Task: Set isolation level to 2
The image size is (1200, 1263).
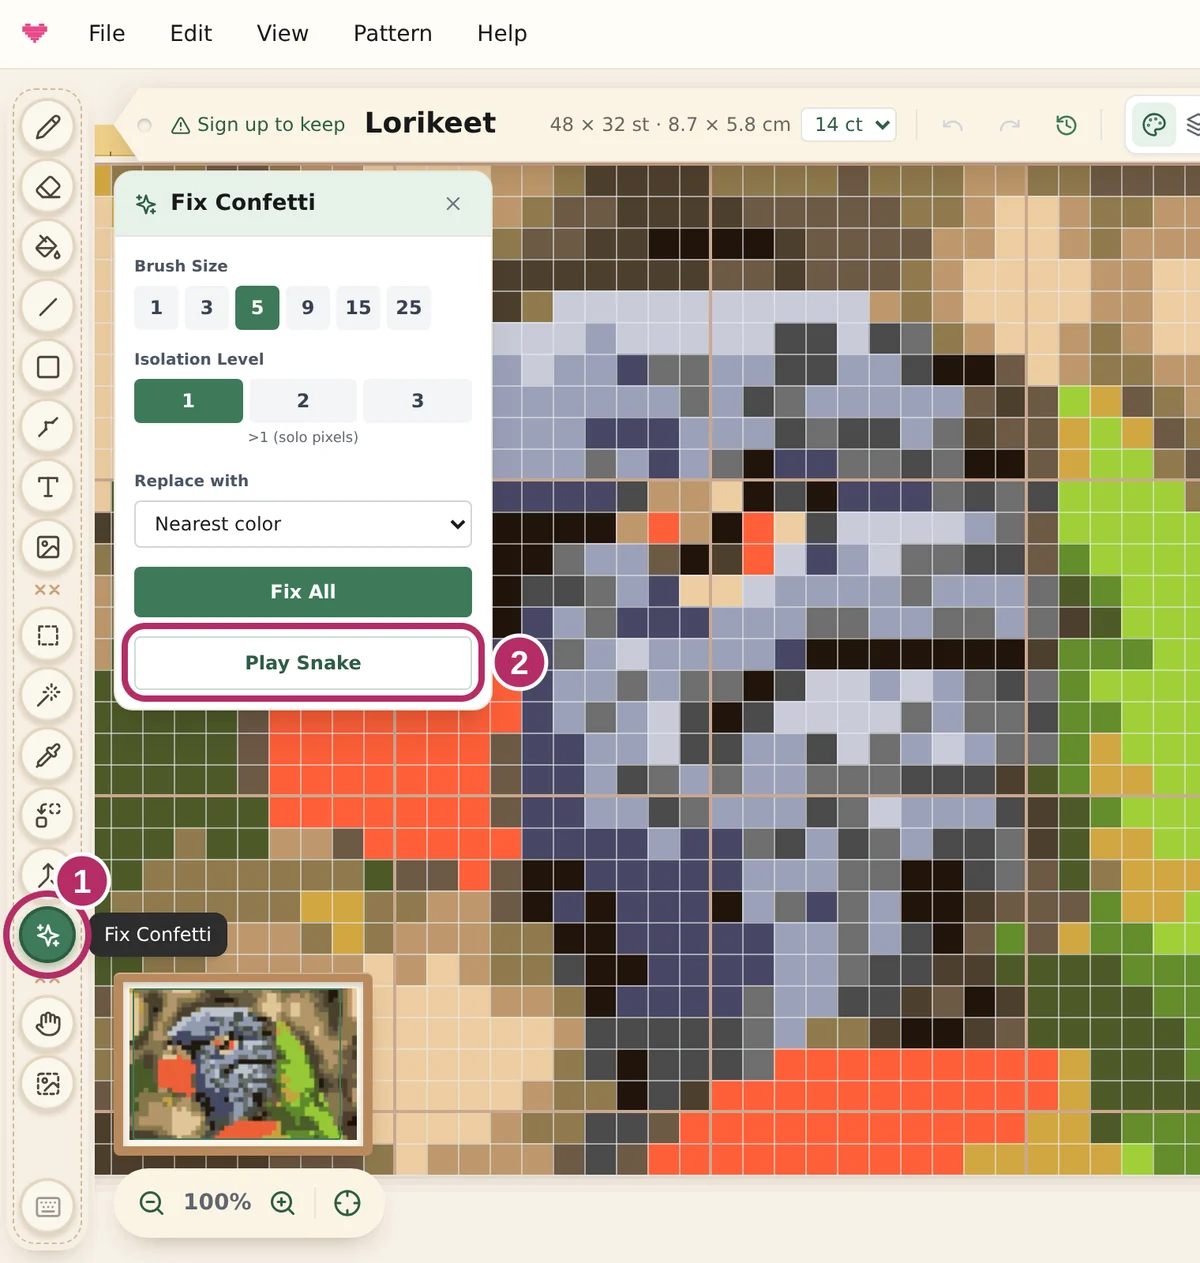Action: 303,401
